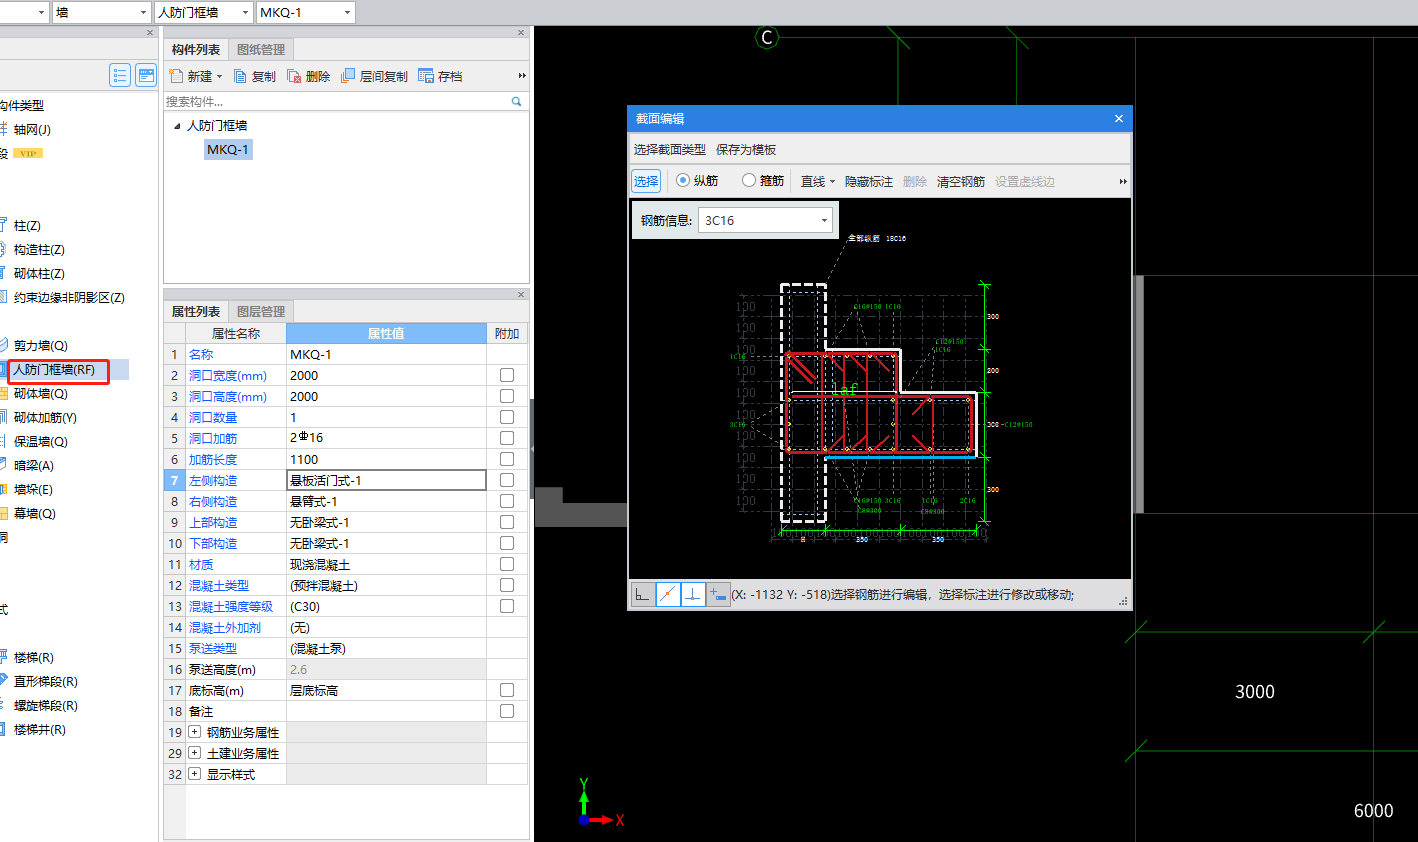Click the 左侧构造 value field 悬板活门式-1
Viewport: 1418px width, 842px height.
386,480
